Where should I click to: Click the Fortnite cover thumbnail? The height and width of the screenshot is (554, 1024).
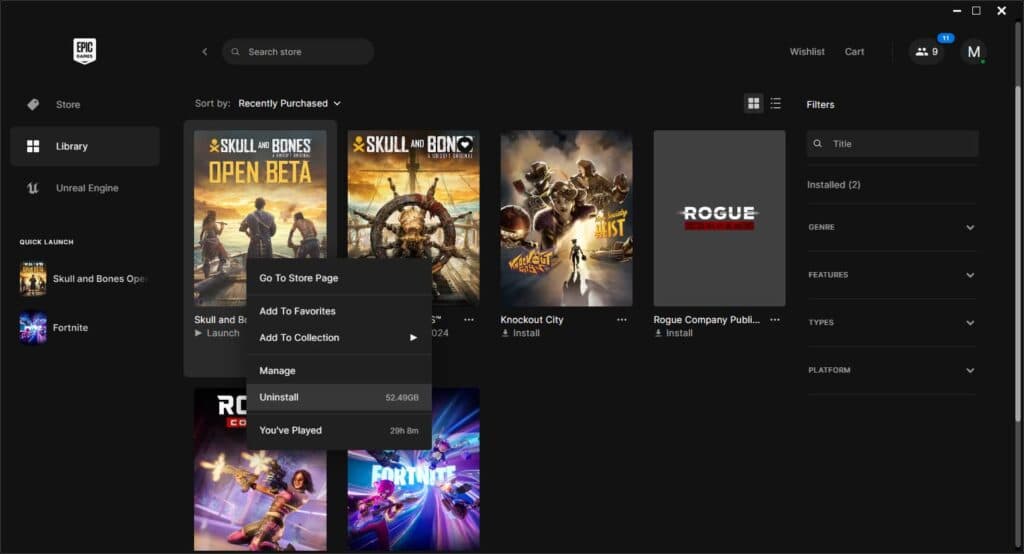pos(413,470)
